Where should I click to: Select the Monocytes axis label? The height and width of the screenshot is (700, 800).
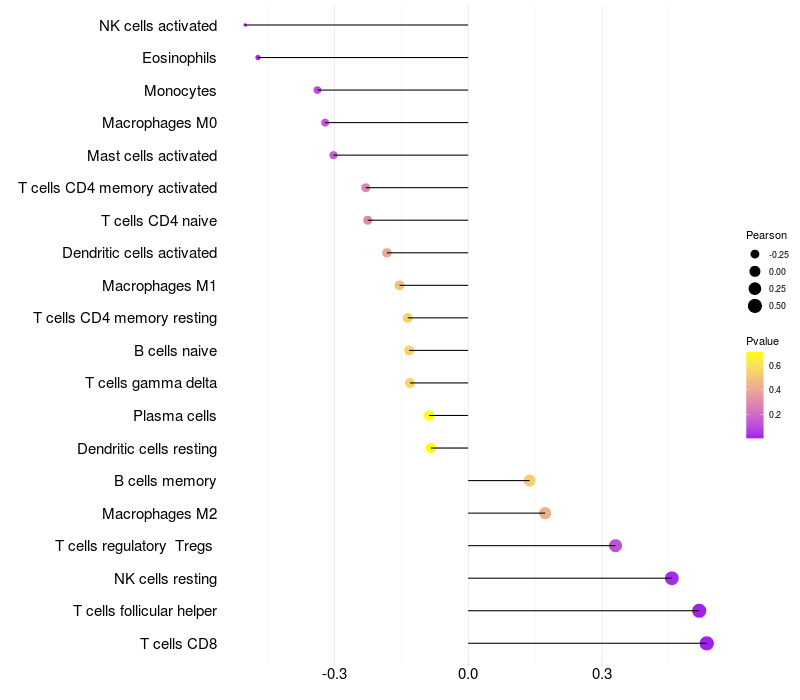coord(180,91)
